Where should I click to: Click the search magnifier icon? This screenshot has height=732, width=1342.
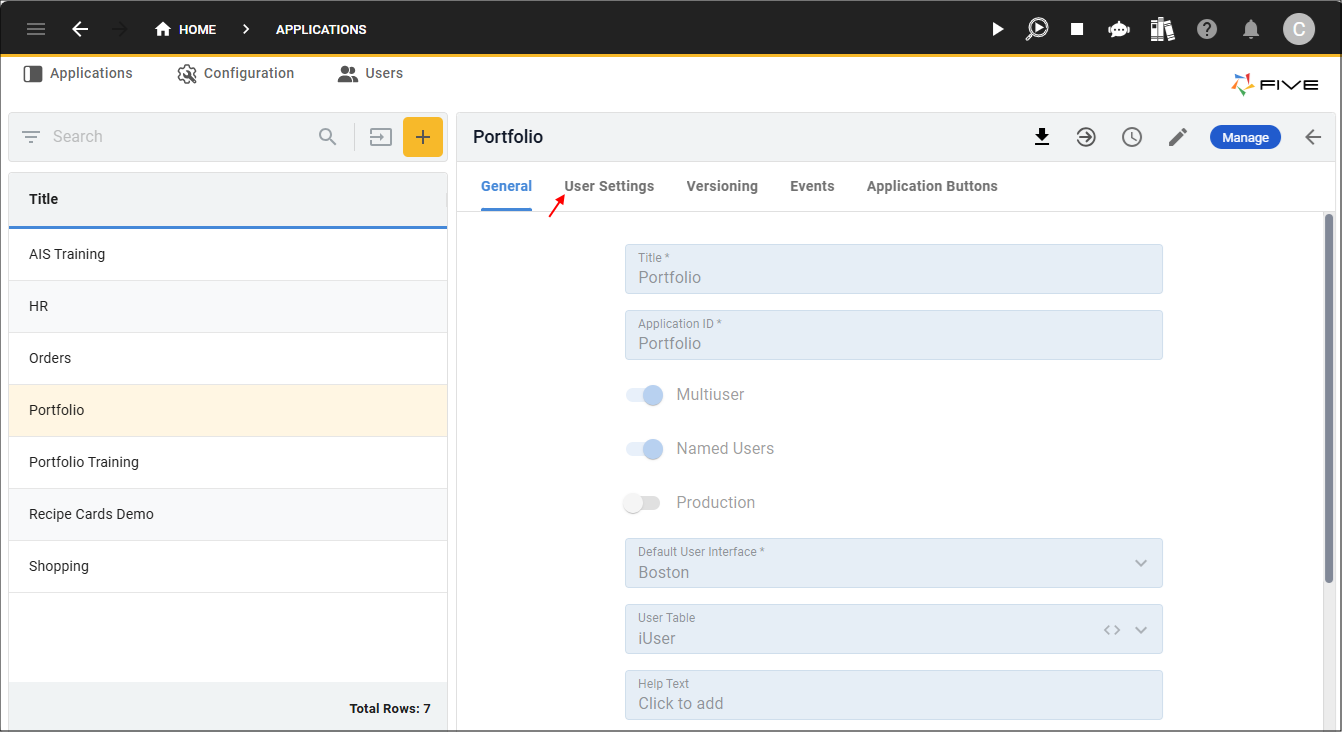[328, 137]
